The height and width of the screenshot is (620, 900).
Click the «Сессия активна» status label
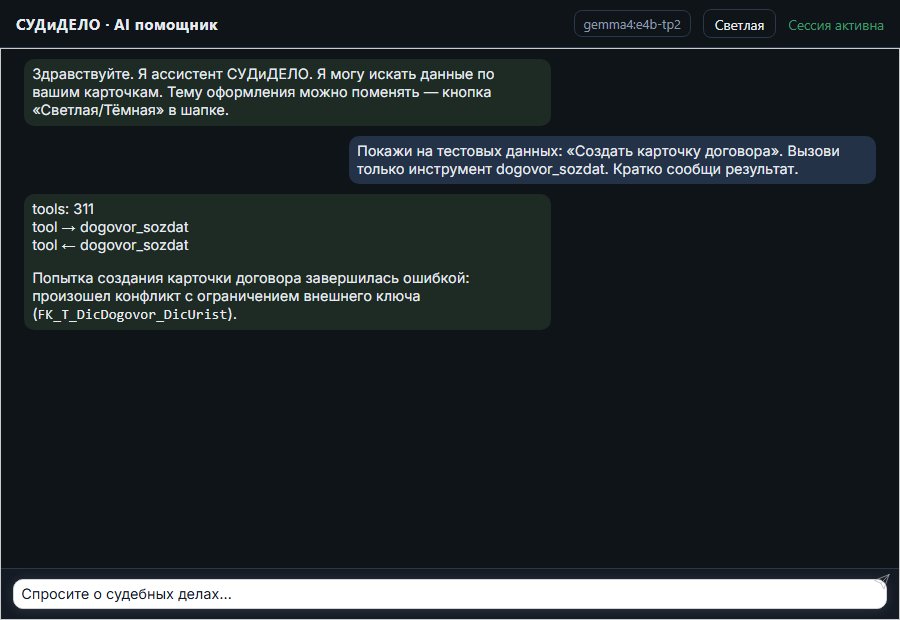pyautogui.click(x=836, y=25)
